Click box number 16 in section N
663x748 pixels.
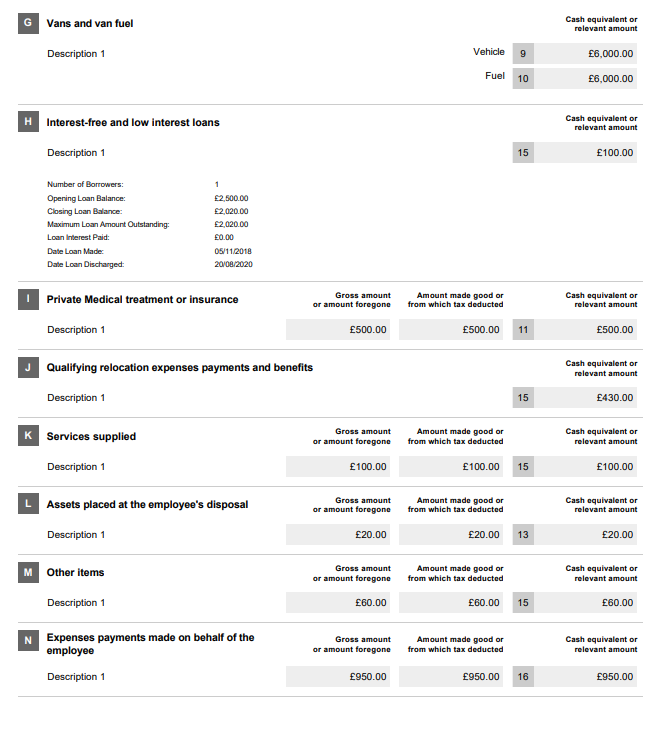tap(523, 676)
